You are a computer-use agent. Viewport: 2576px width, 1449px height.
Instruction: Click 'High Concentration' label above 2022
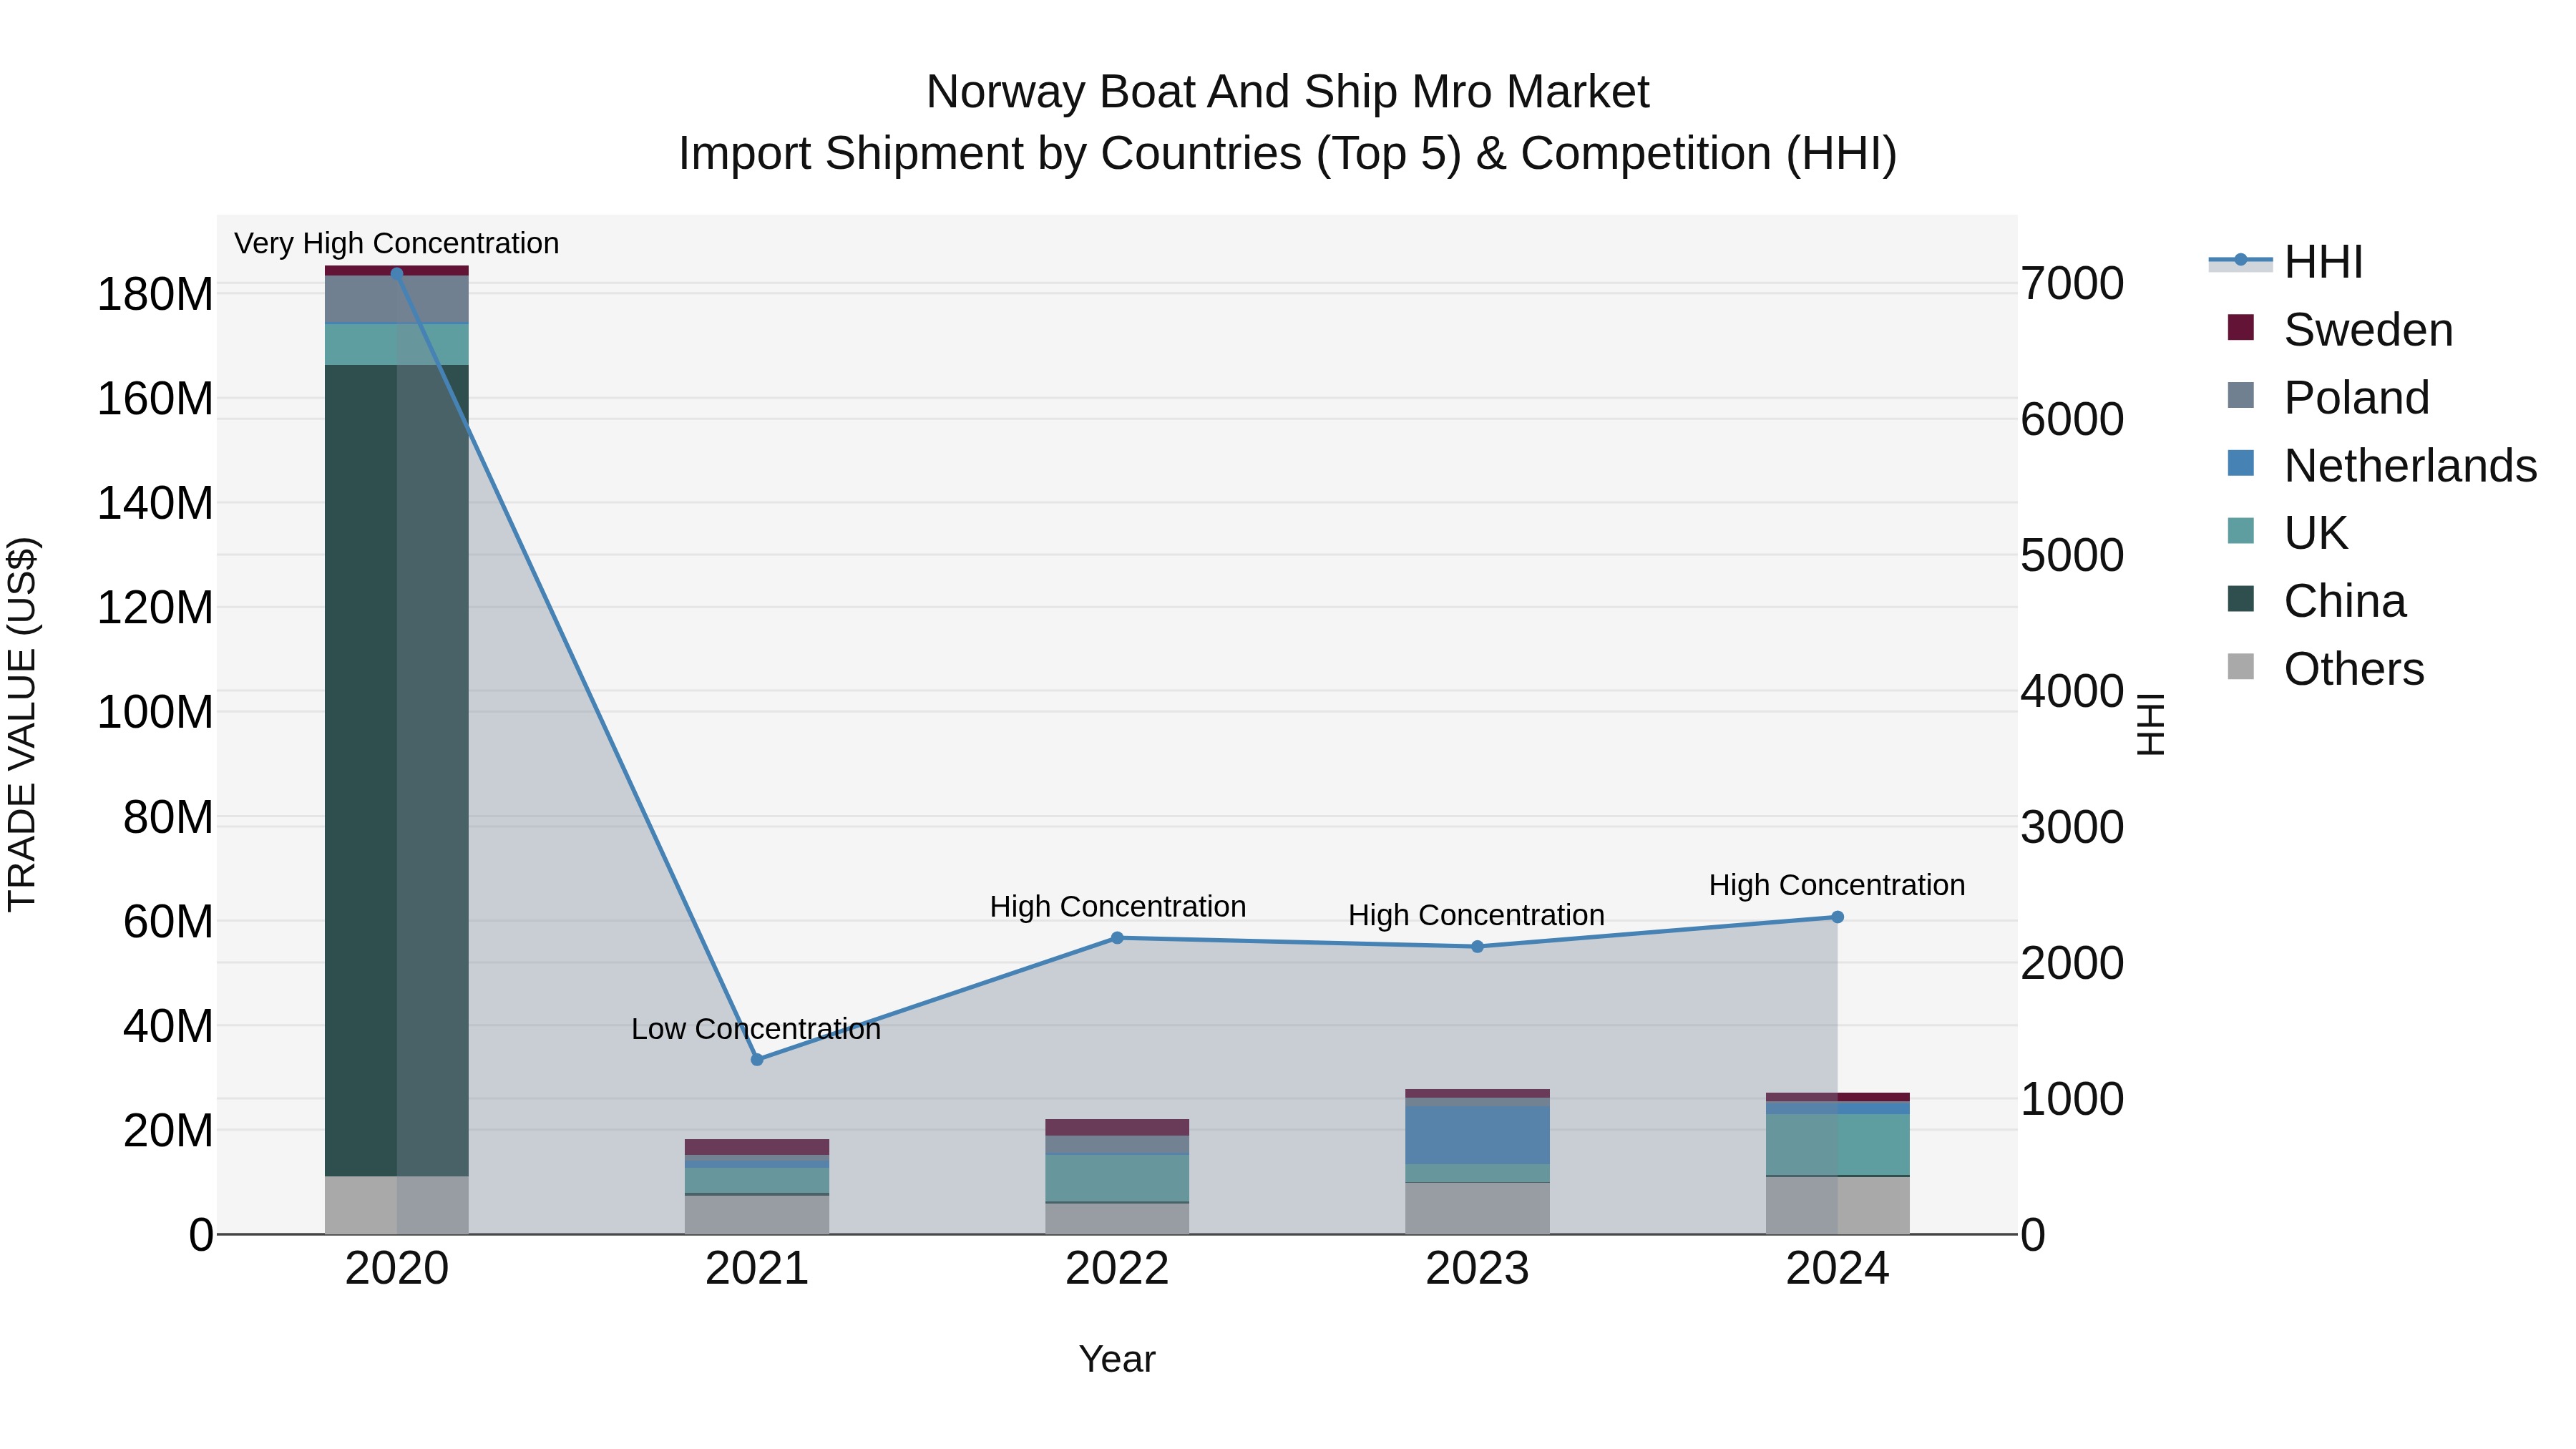[x=1118, y=907]
